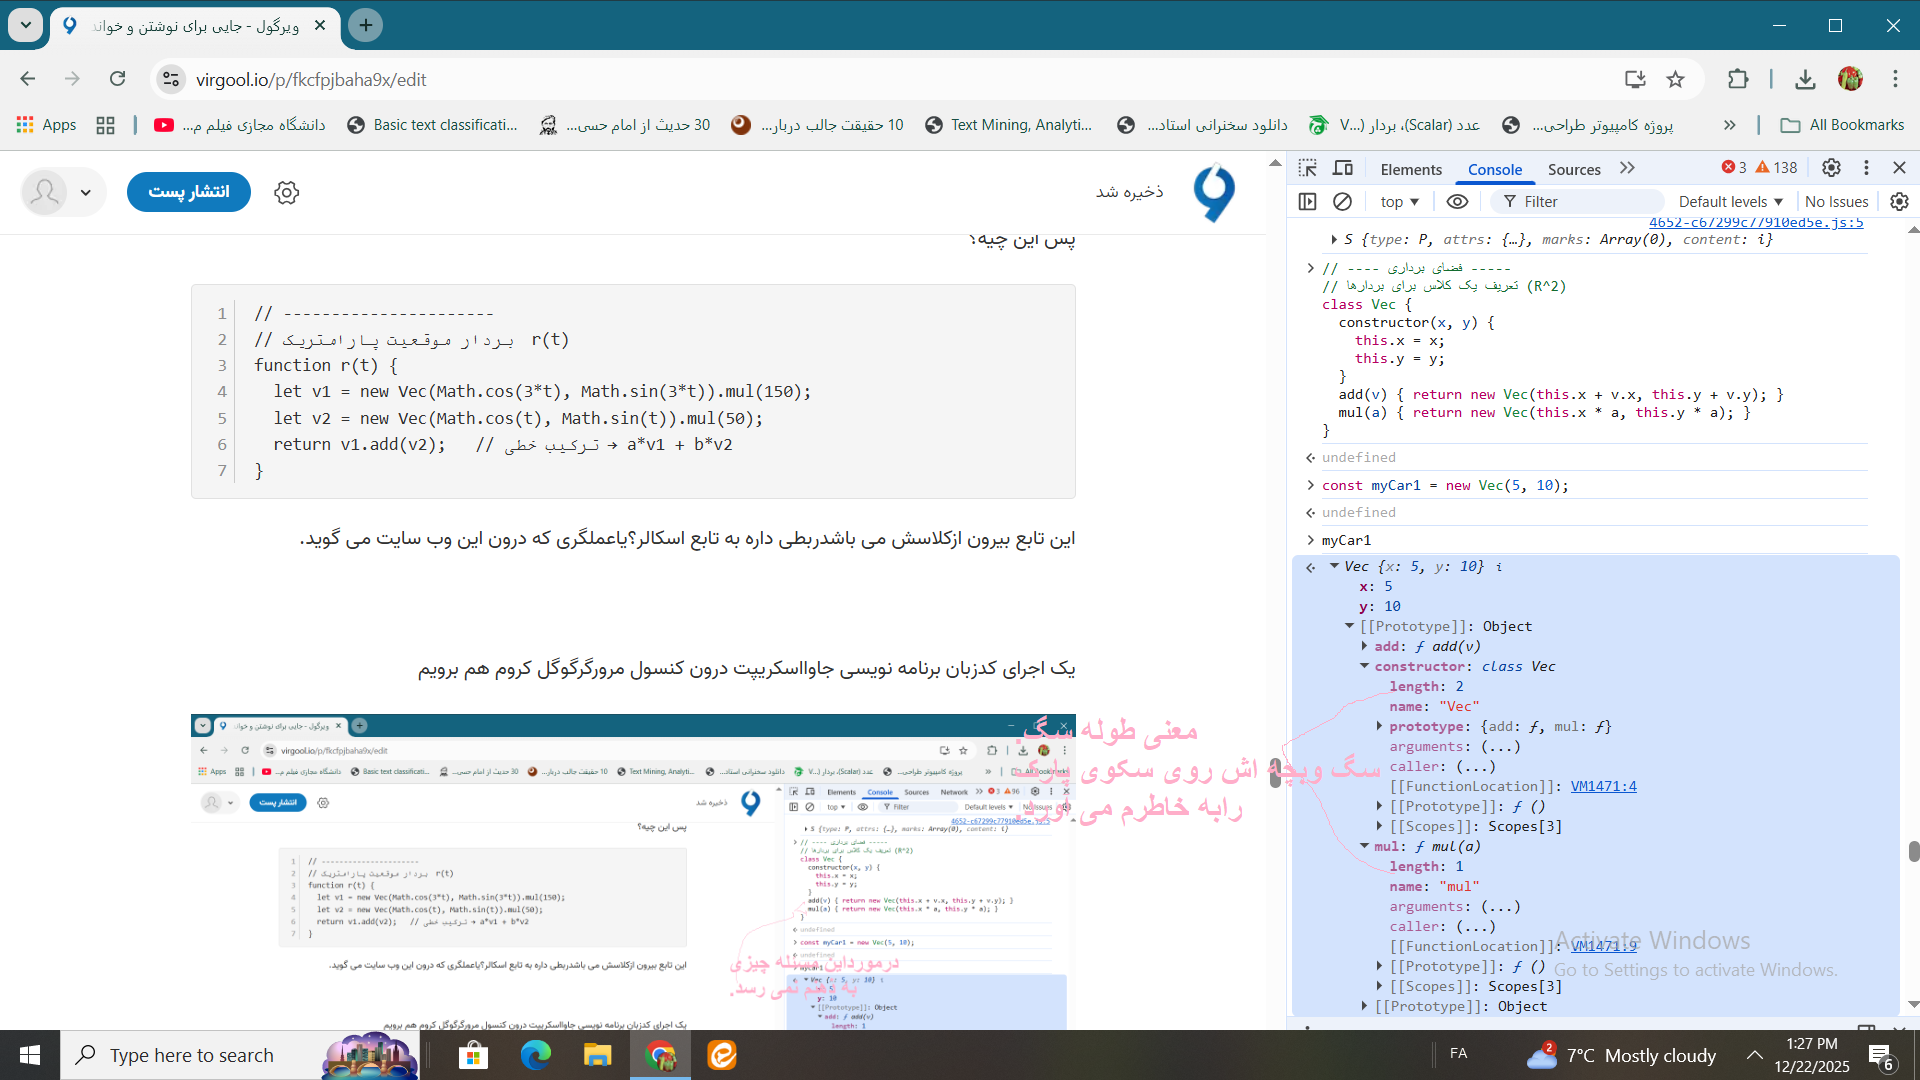This screenshot has height=1080, width=1920.
Task: Open console sidebar panel icon
Action: pyautogui.click(x=1307, y=201)
